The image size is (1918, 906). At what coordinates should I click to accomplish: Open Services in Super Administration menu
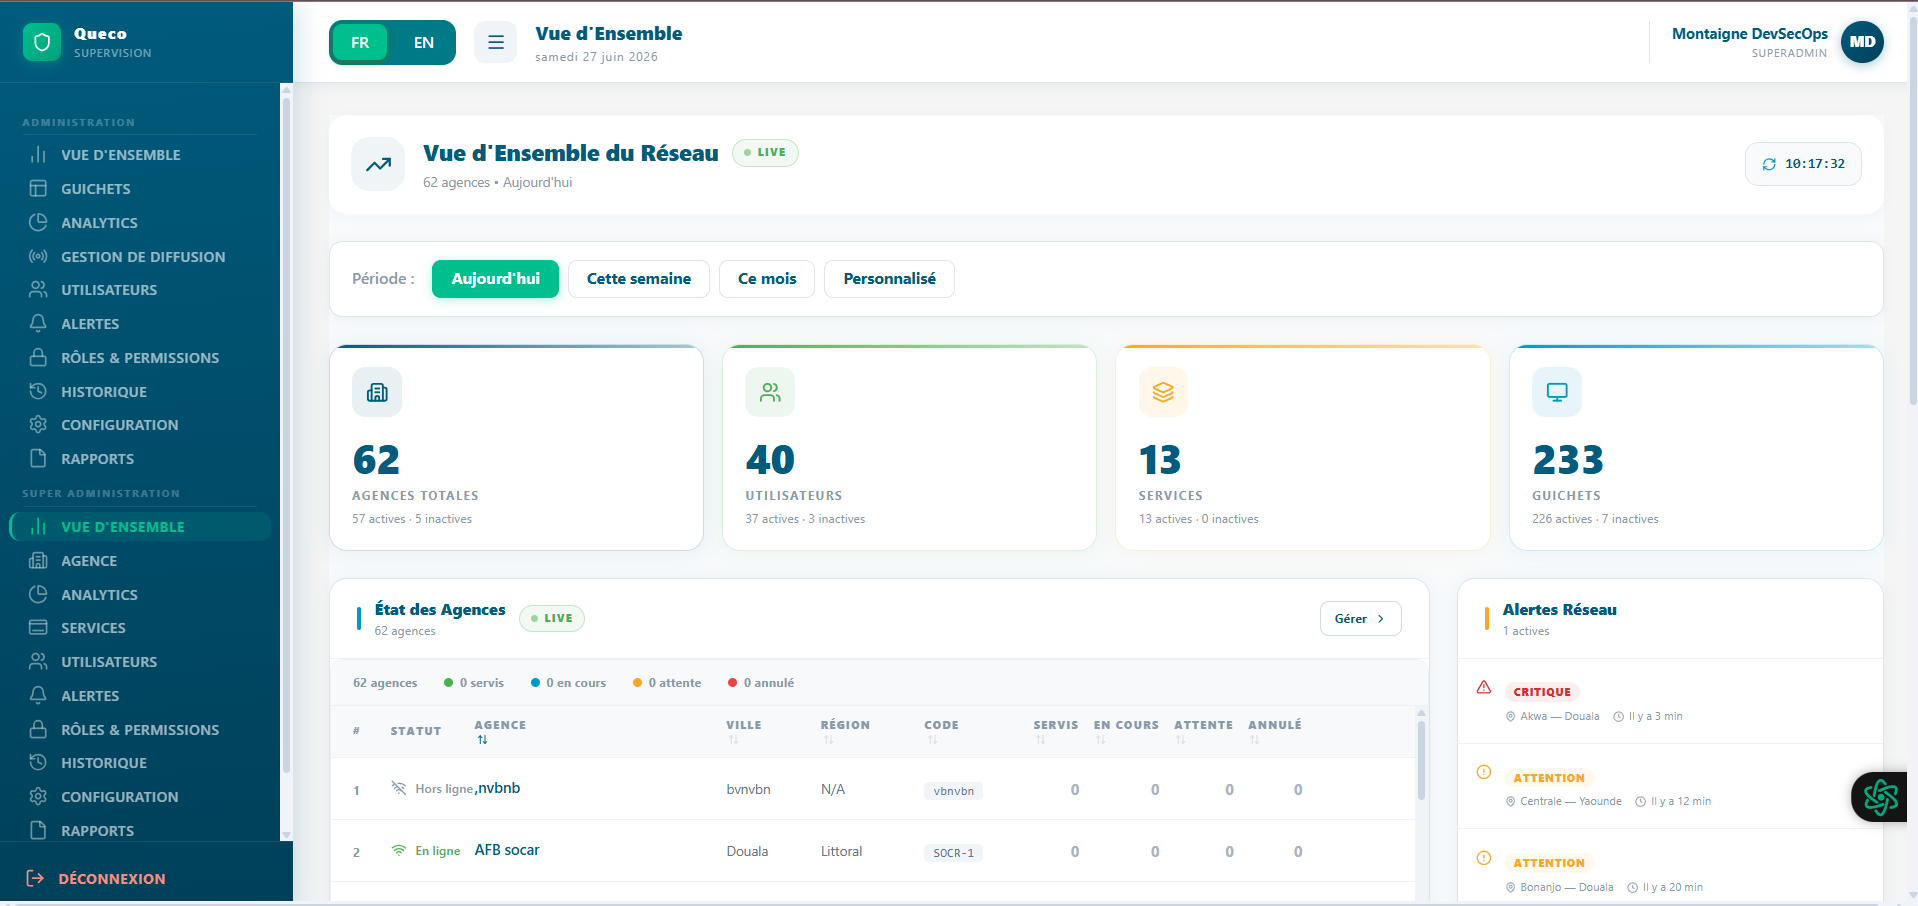[140, 627]
